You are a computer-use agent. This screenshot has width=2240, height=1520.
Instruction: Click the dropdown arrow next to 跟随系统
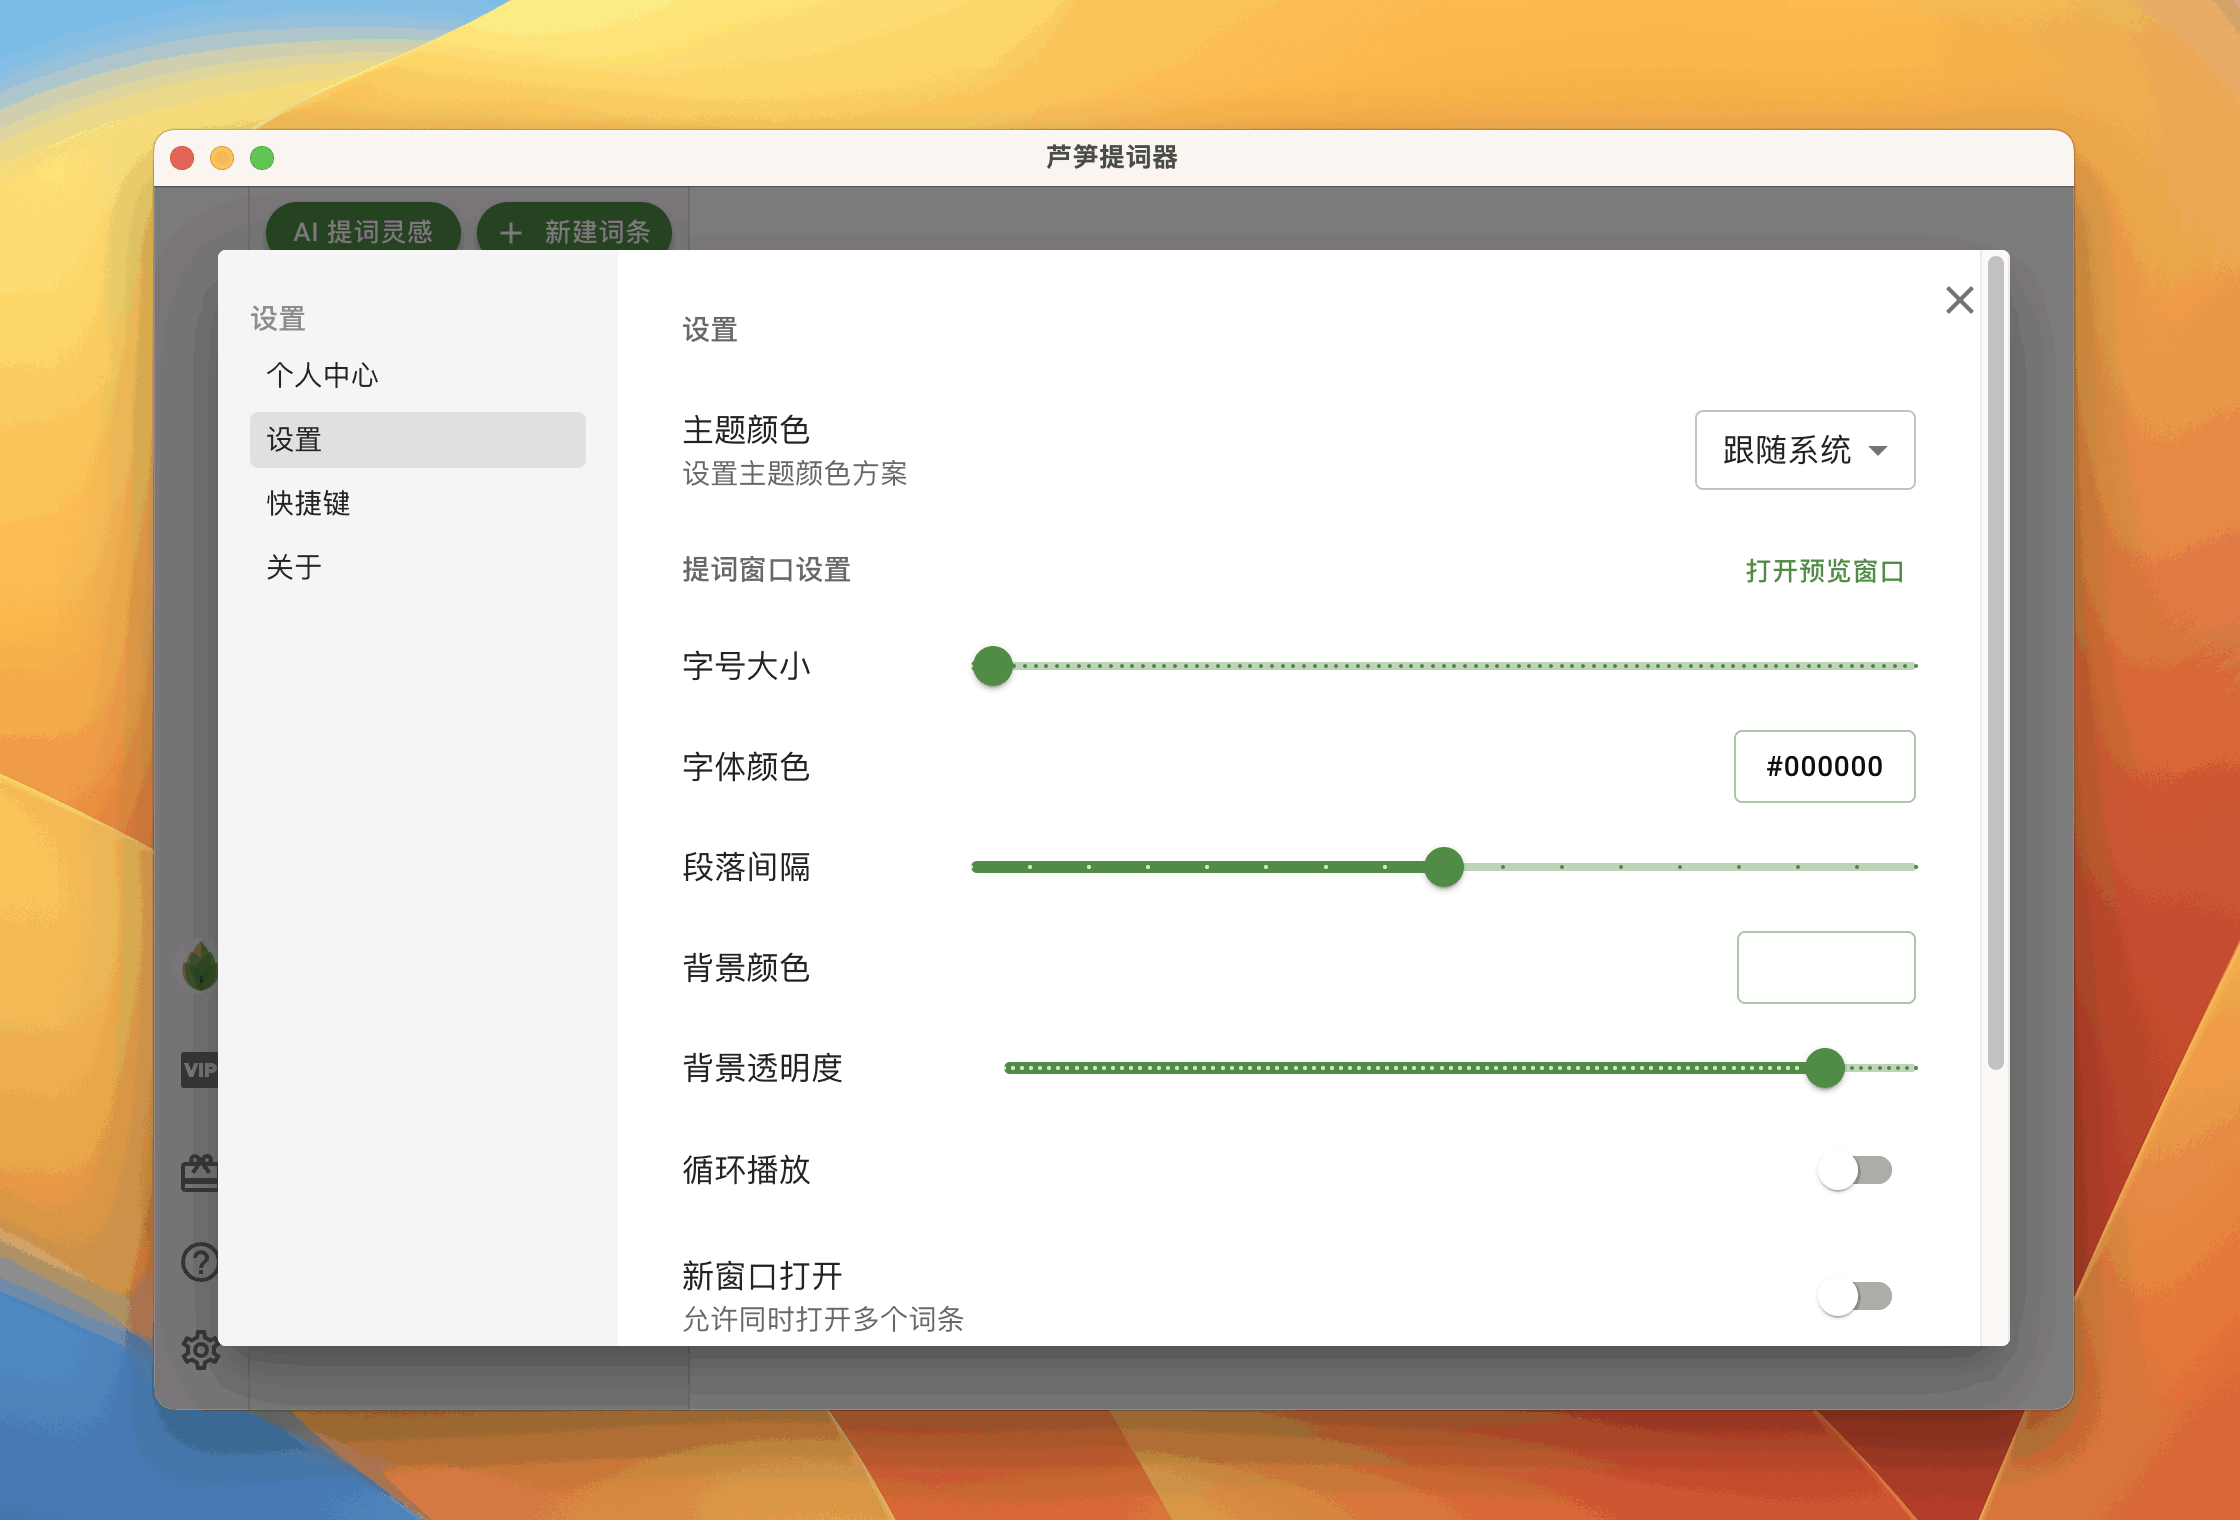(1878, 451)
